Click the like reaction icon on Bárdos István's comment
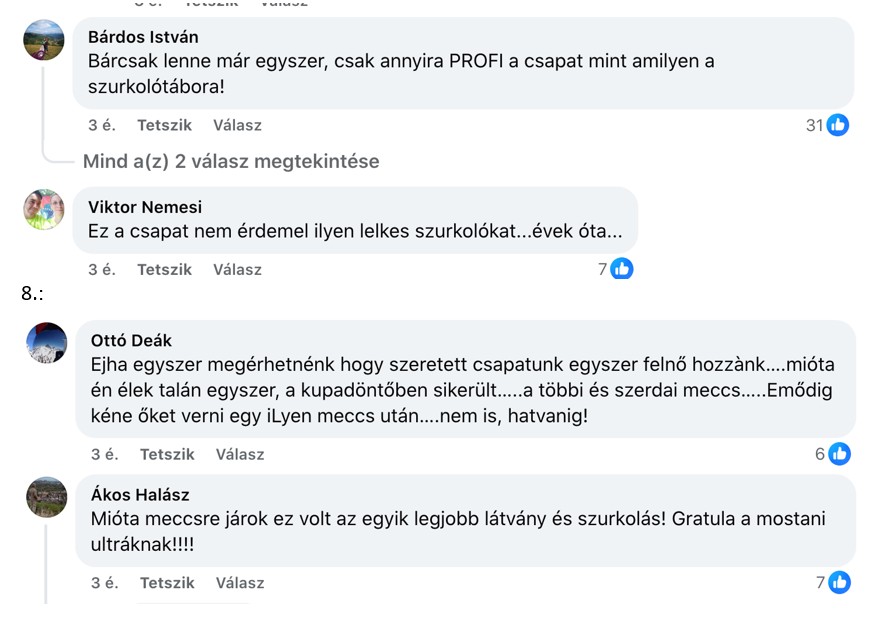 coord(837,125)
